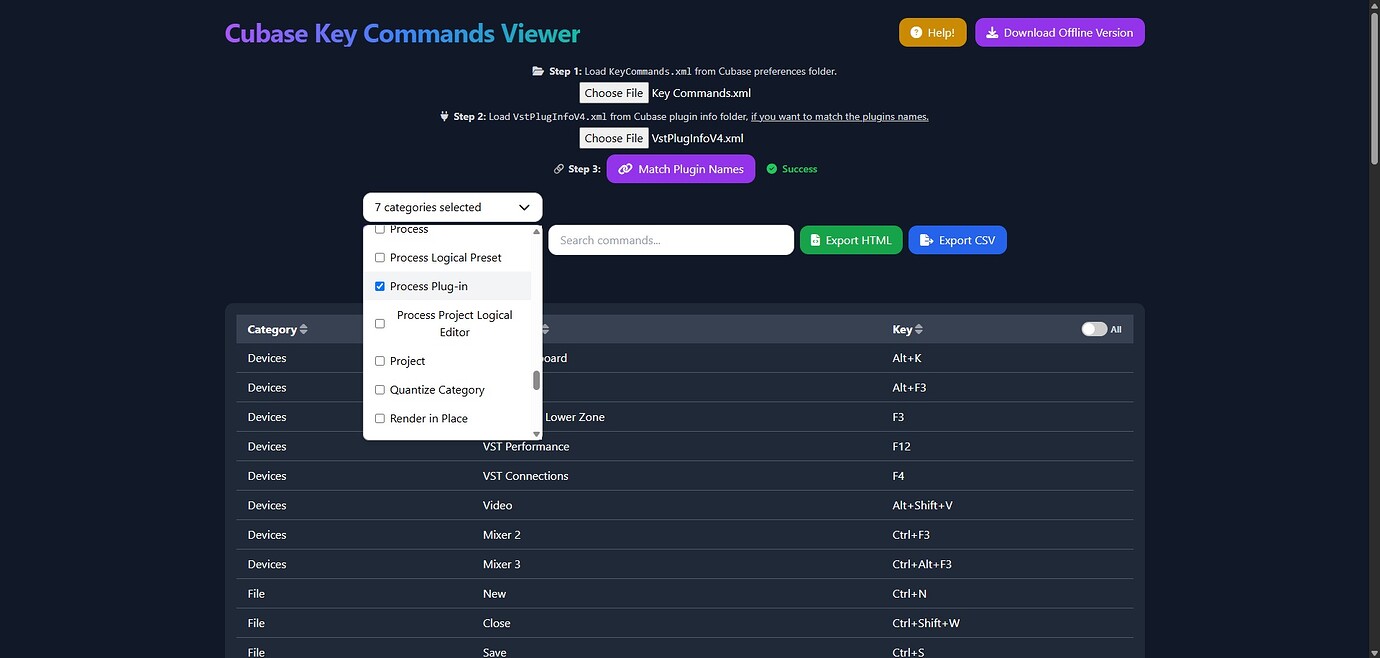The height and width of the screenshot is (658, 1380).
Task: Export the commands as CSV
Action: (958, 240)
